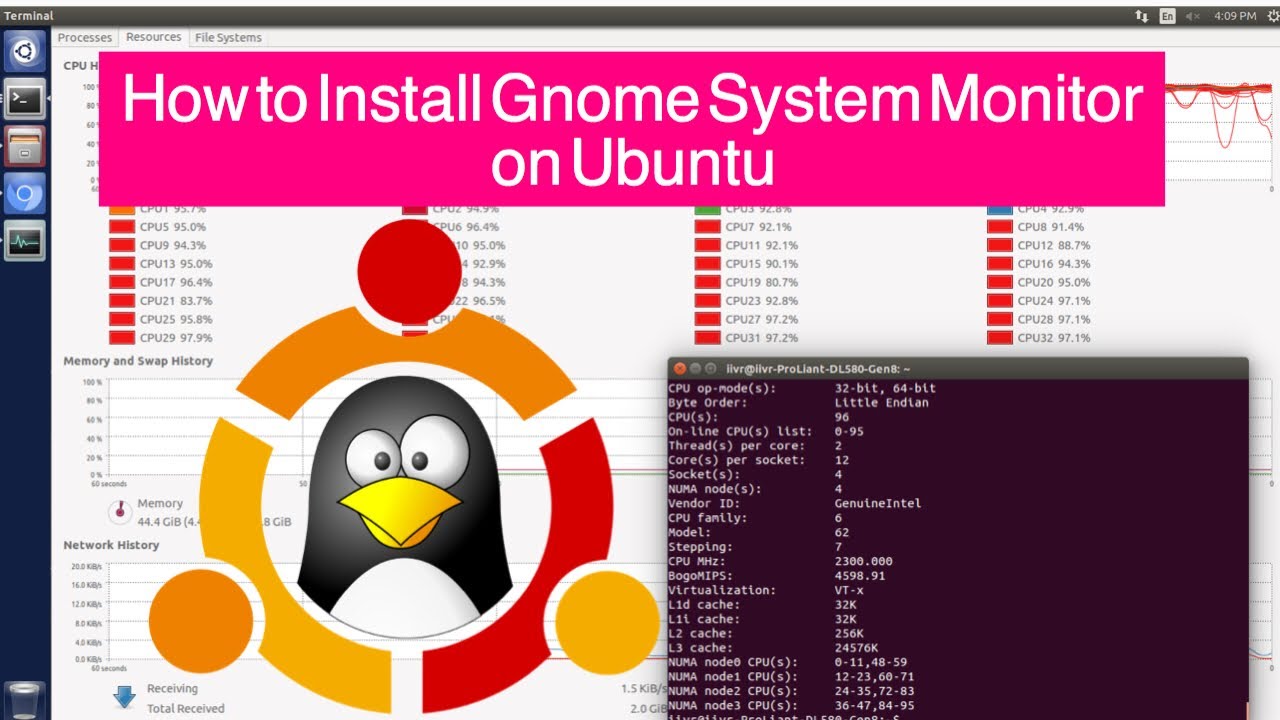1280x720 pixels.
Task: Open the muted sound volume indicator
Action: [1193, 16]
